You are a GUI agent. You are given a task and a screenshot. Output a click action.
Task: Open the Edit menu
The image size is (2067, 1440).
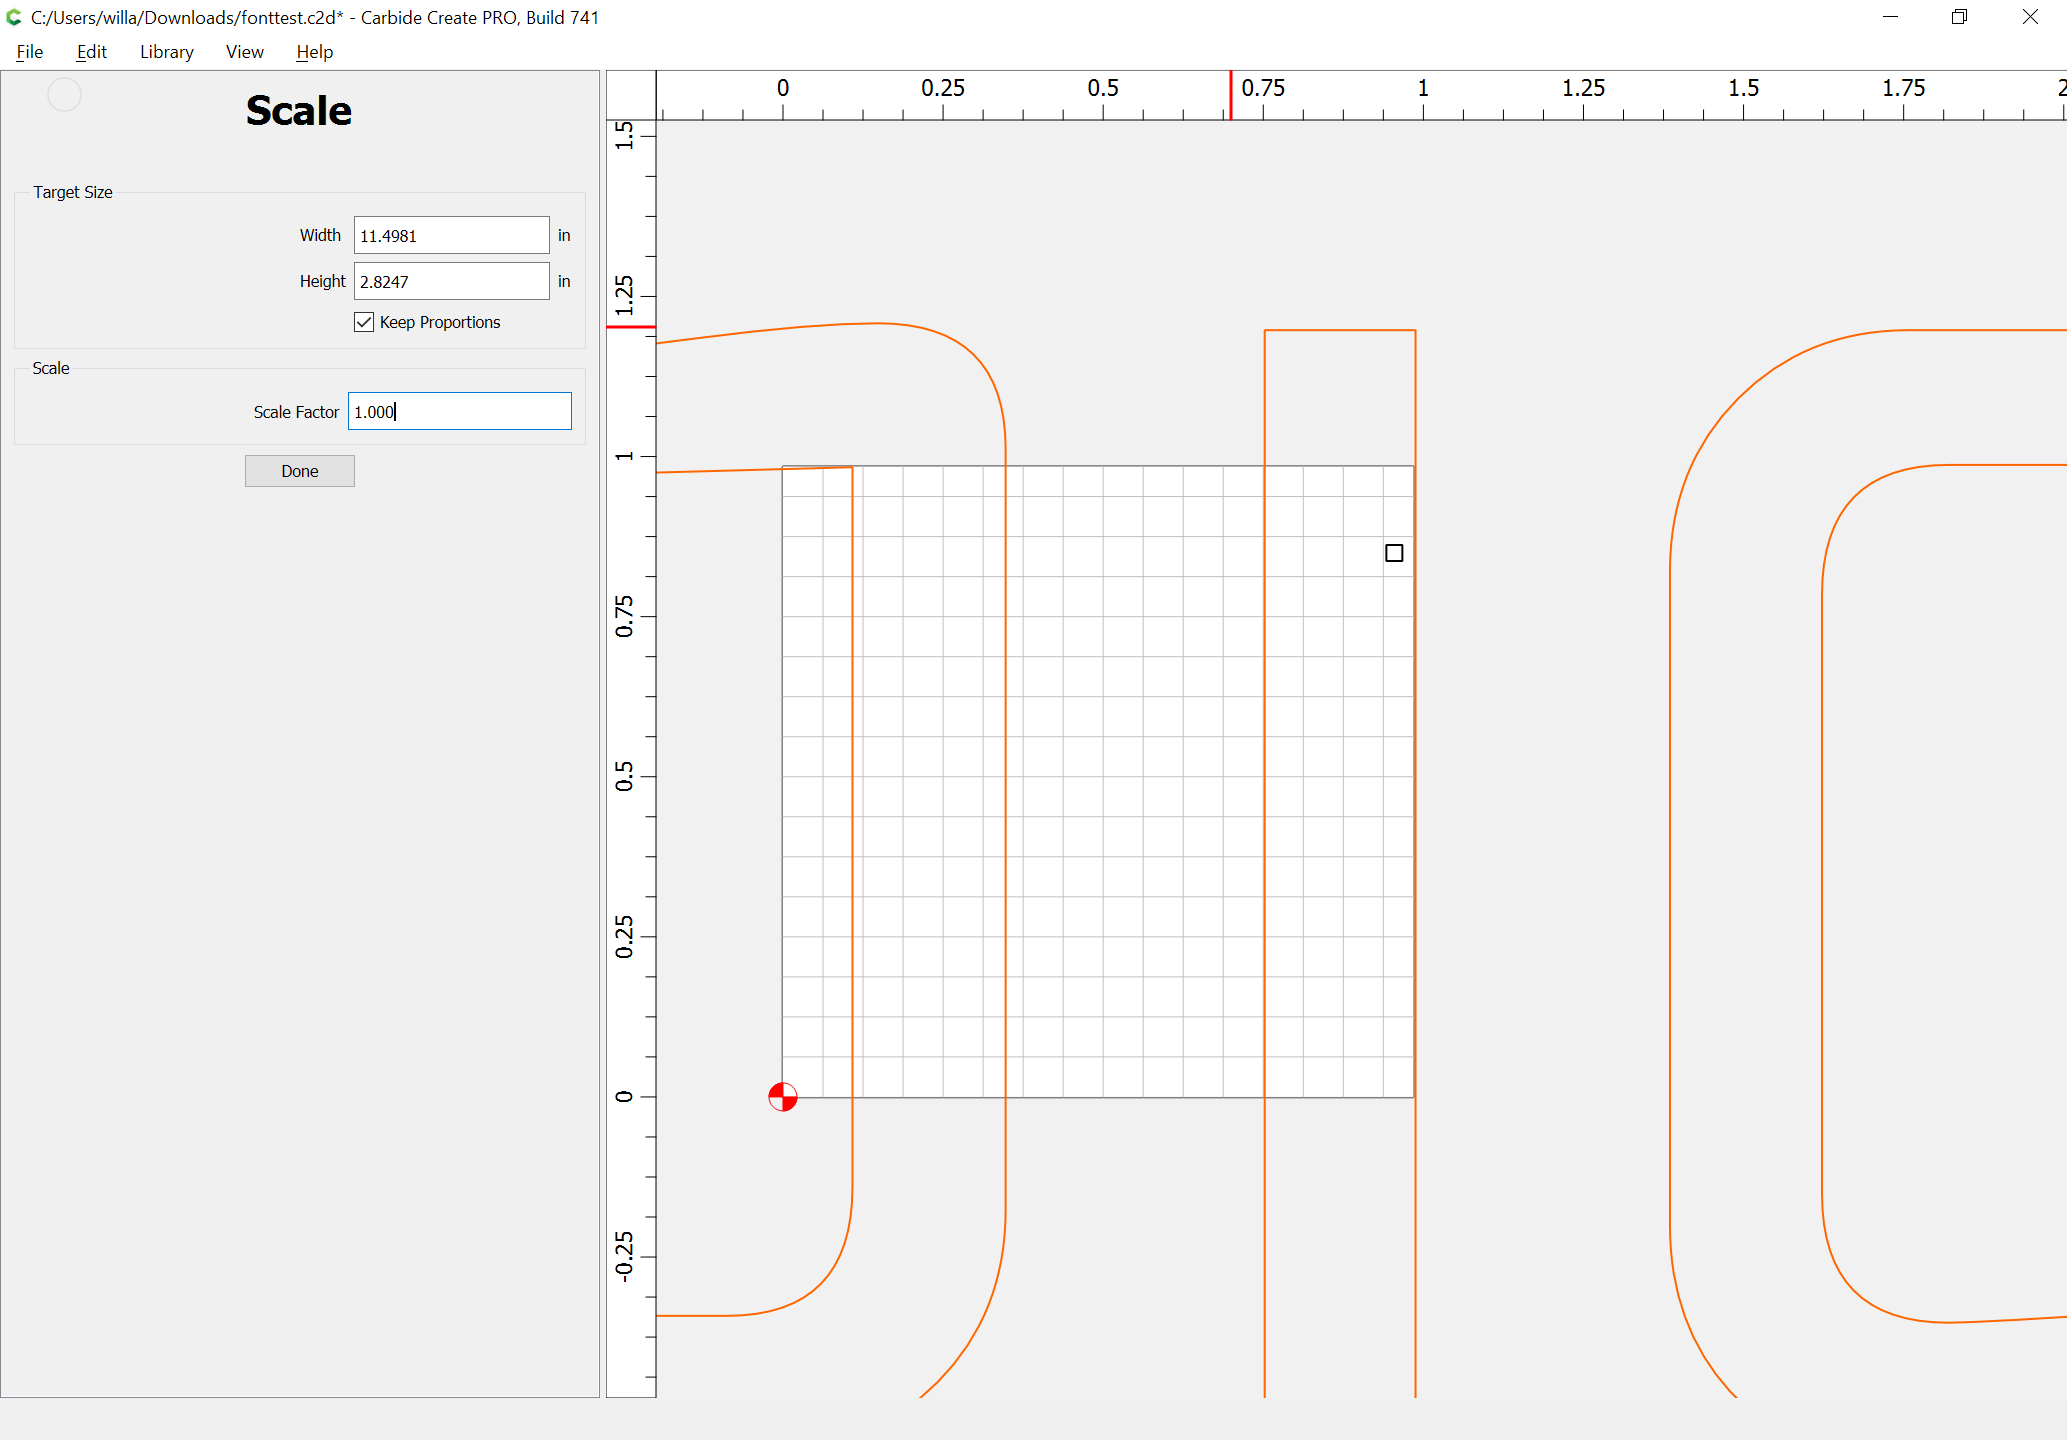tap(91, 52)
